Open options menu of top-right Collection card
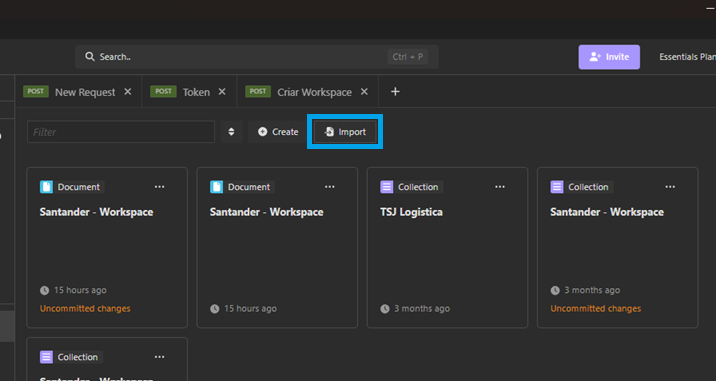716x381 pixels. point(670,187)
